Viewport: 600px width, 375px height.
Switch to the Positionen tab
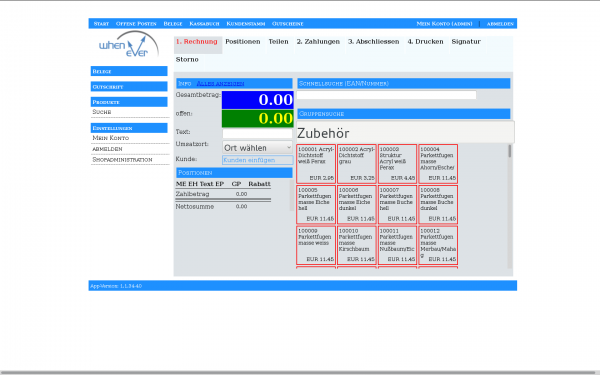[x=243, y=42]
